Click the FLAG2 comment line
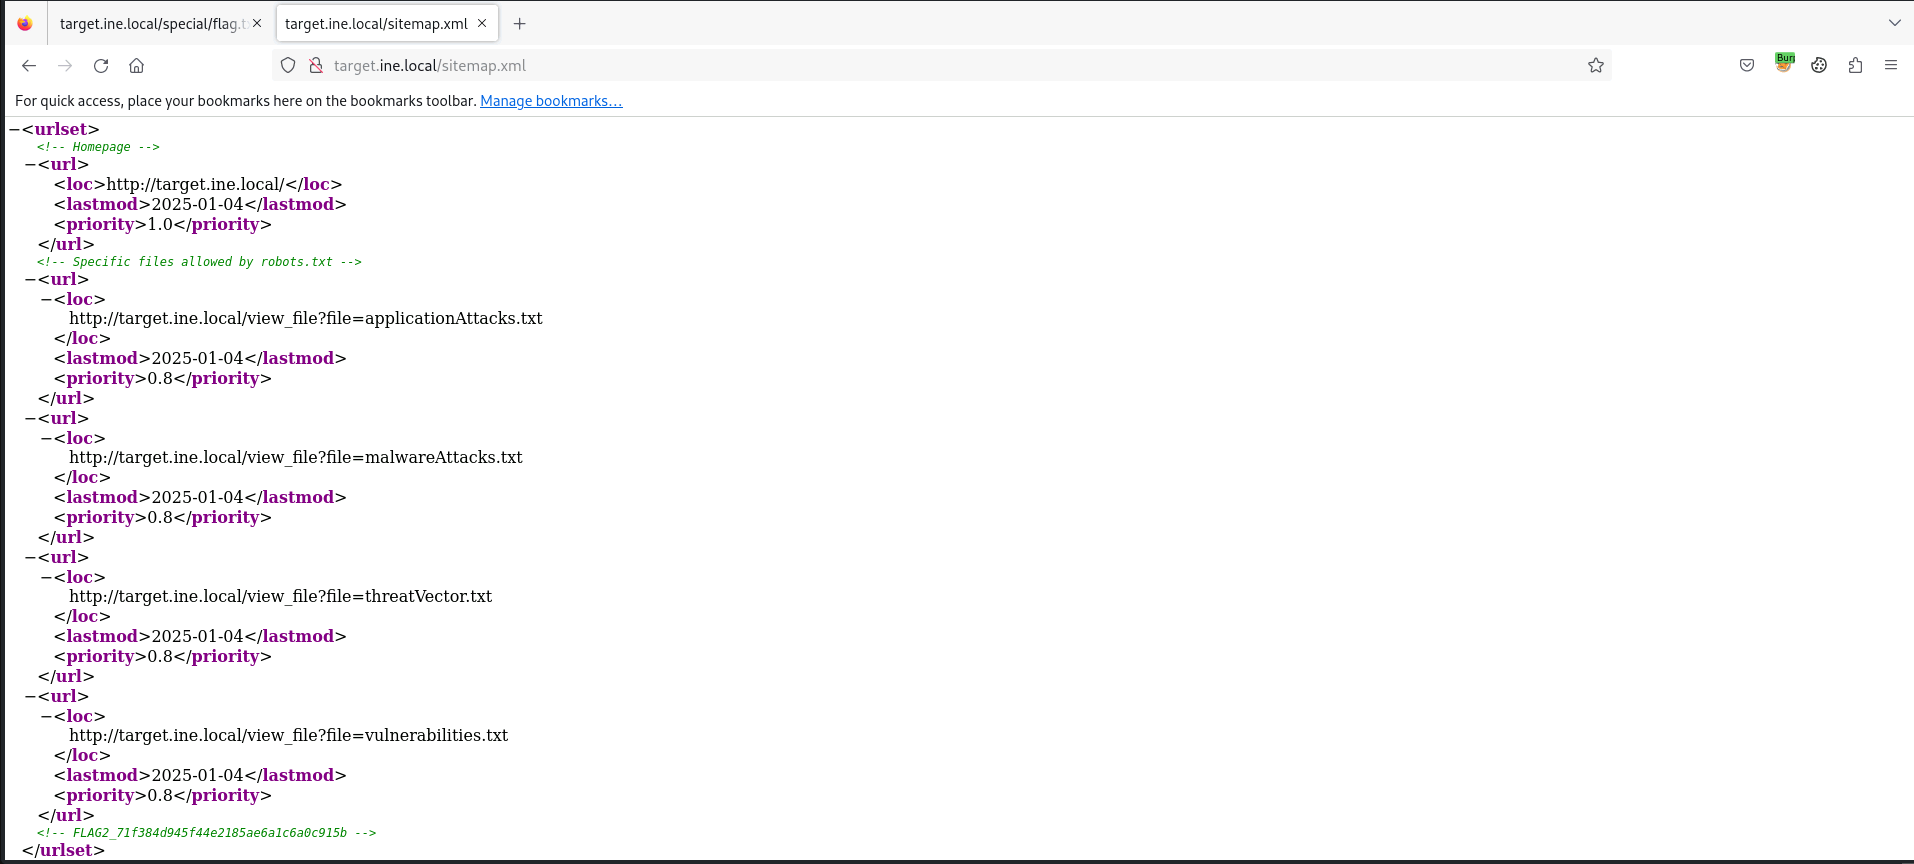The width and height of the screenshot is (1914, 864). pyautogui.click(x=207, y=832)
